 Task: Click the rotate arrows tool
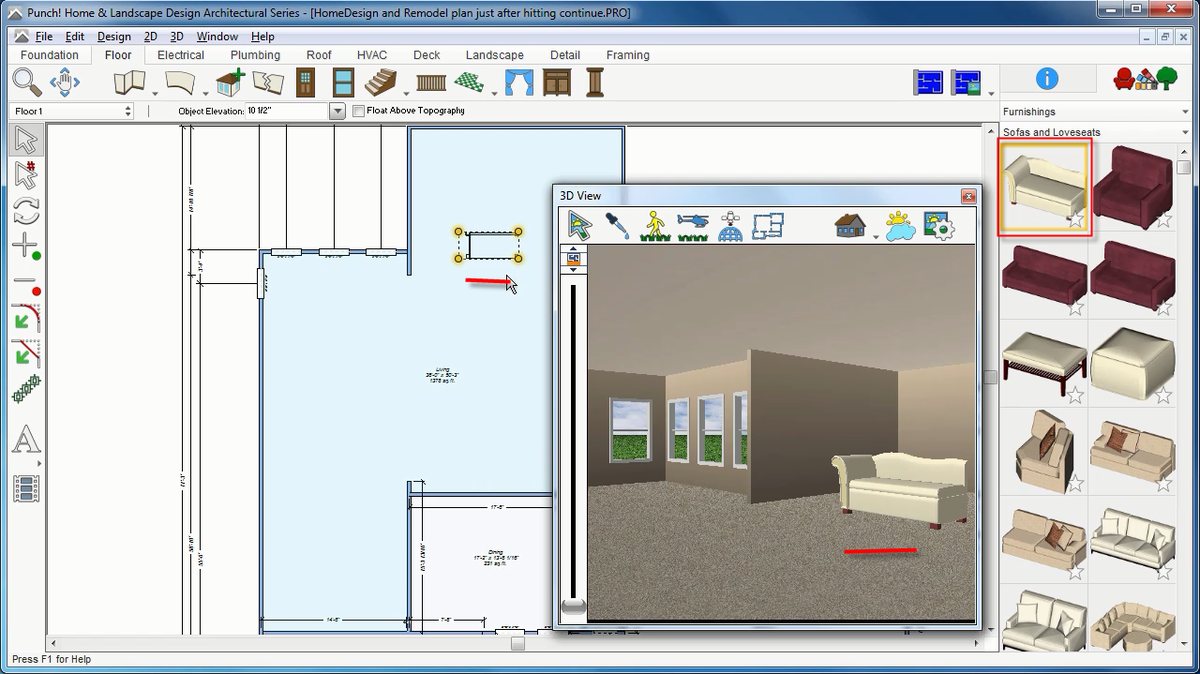point(26,211)
